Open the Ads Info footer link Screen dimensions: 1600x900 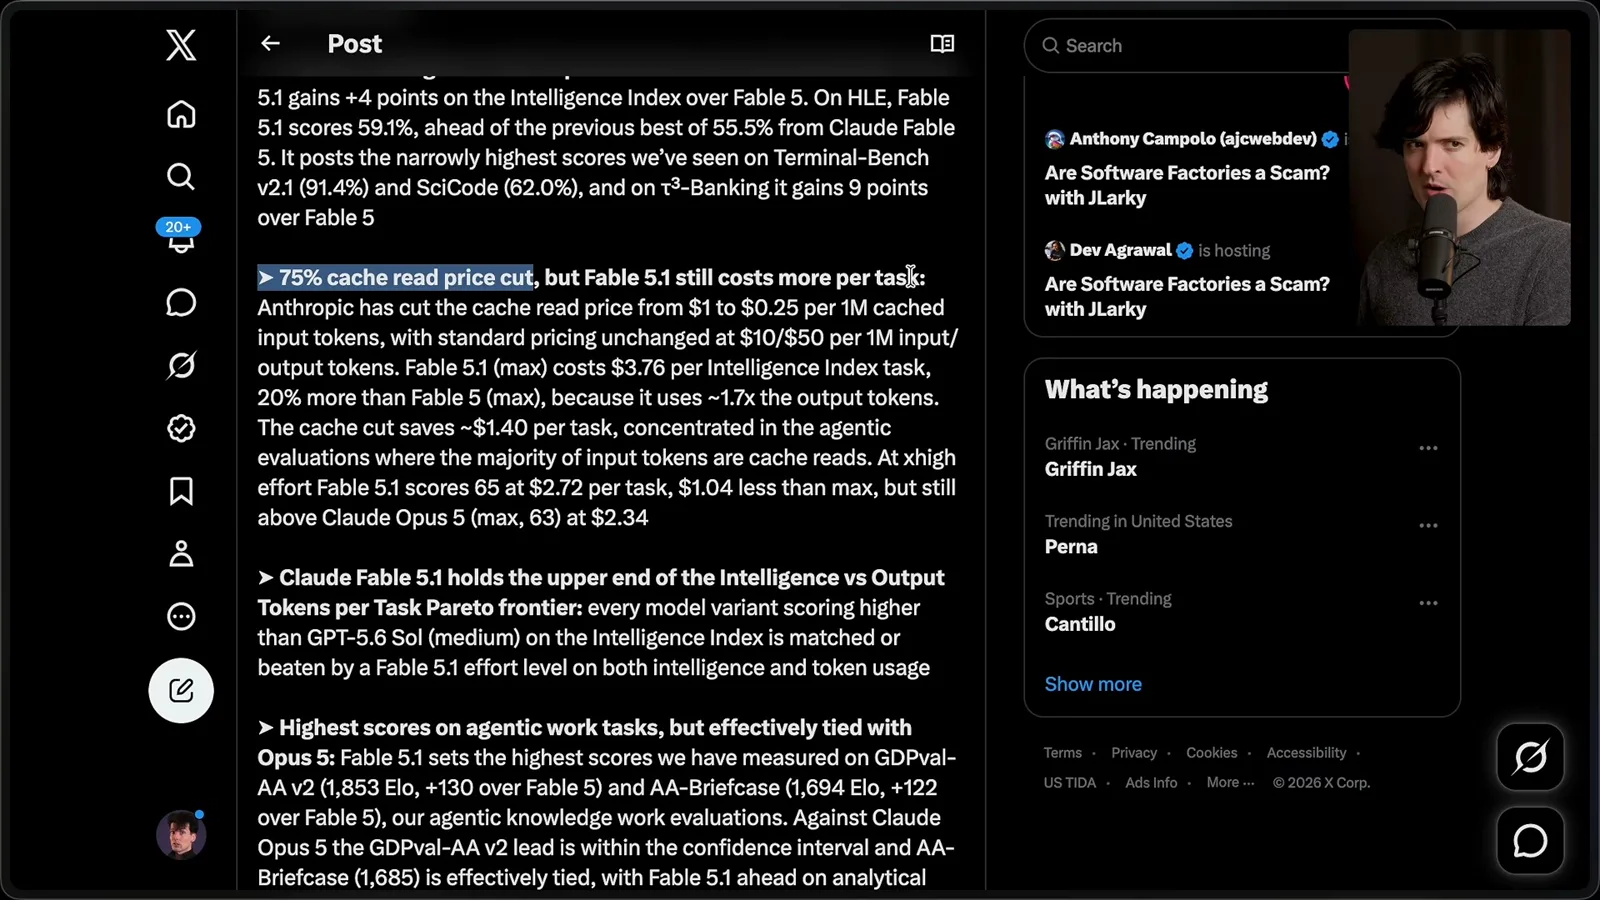[x=1151, y=783]
